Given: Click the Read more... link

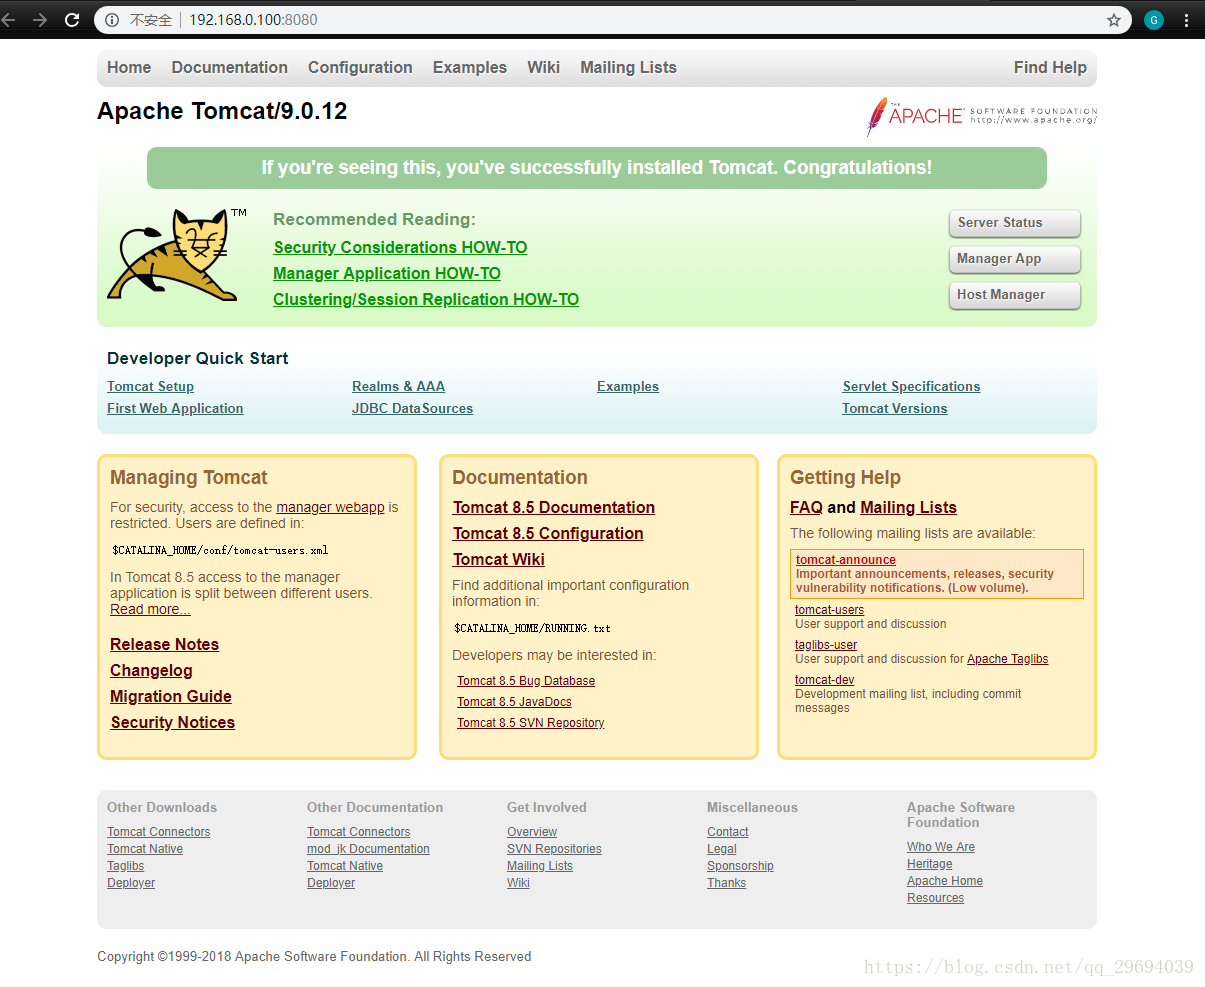Looking at the screenshot, I should pos(150,610).
